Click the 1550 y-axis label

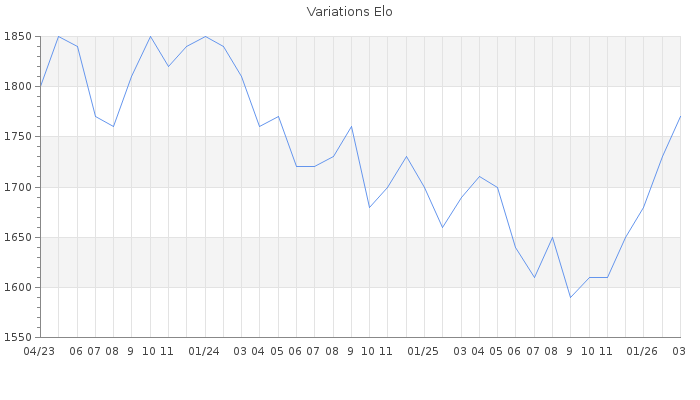click(x=18, y=338)
